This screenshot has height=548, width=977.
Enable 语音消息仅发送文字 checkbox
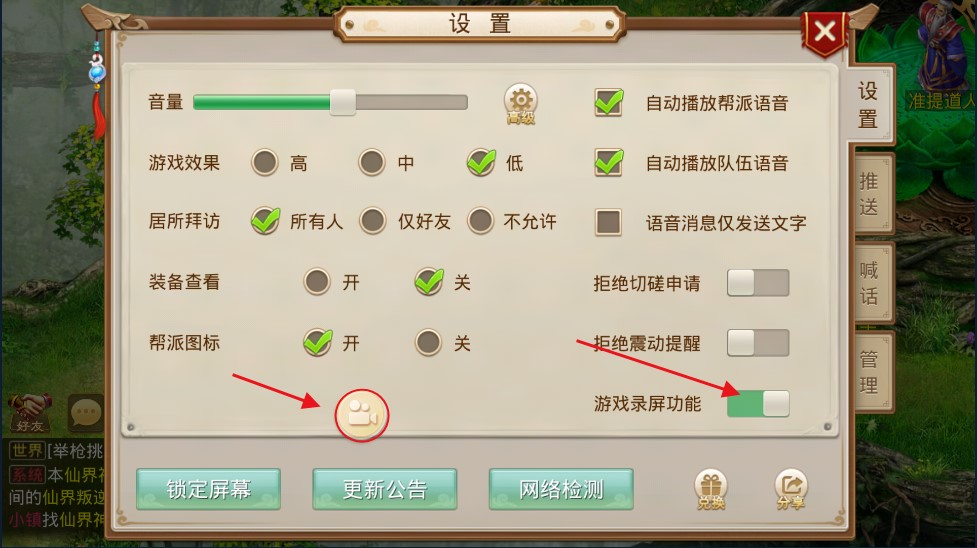[x=608, y=222]
